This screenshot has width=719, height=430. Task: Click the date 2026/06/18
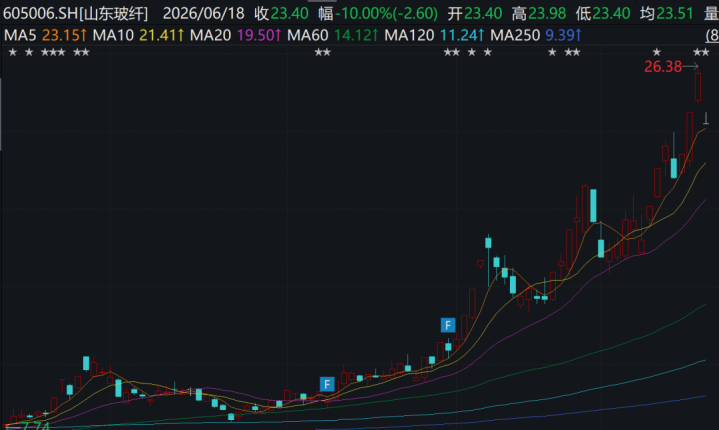(204, 13)
